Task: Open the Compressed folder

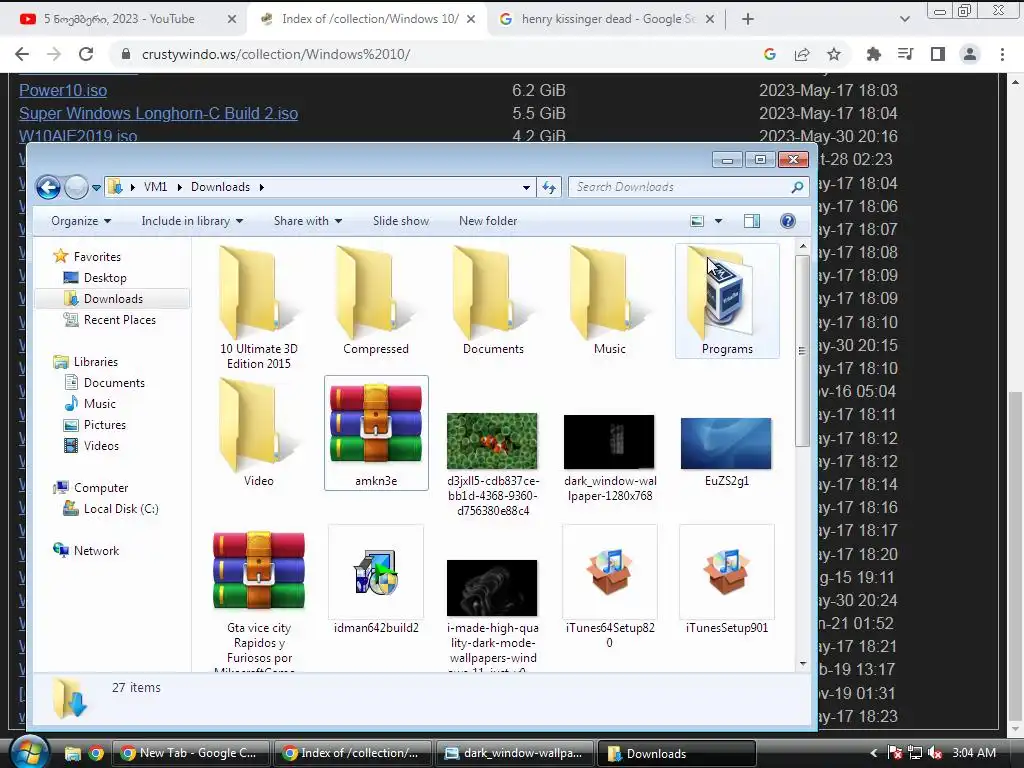Action: coord(376,300)
